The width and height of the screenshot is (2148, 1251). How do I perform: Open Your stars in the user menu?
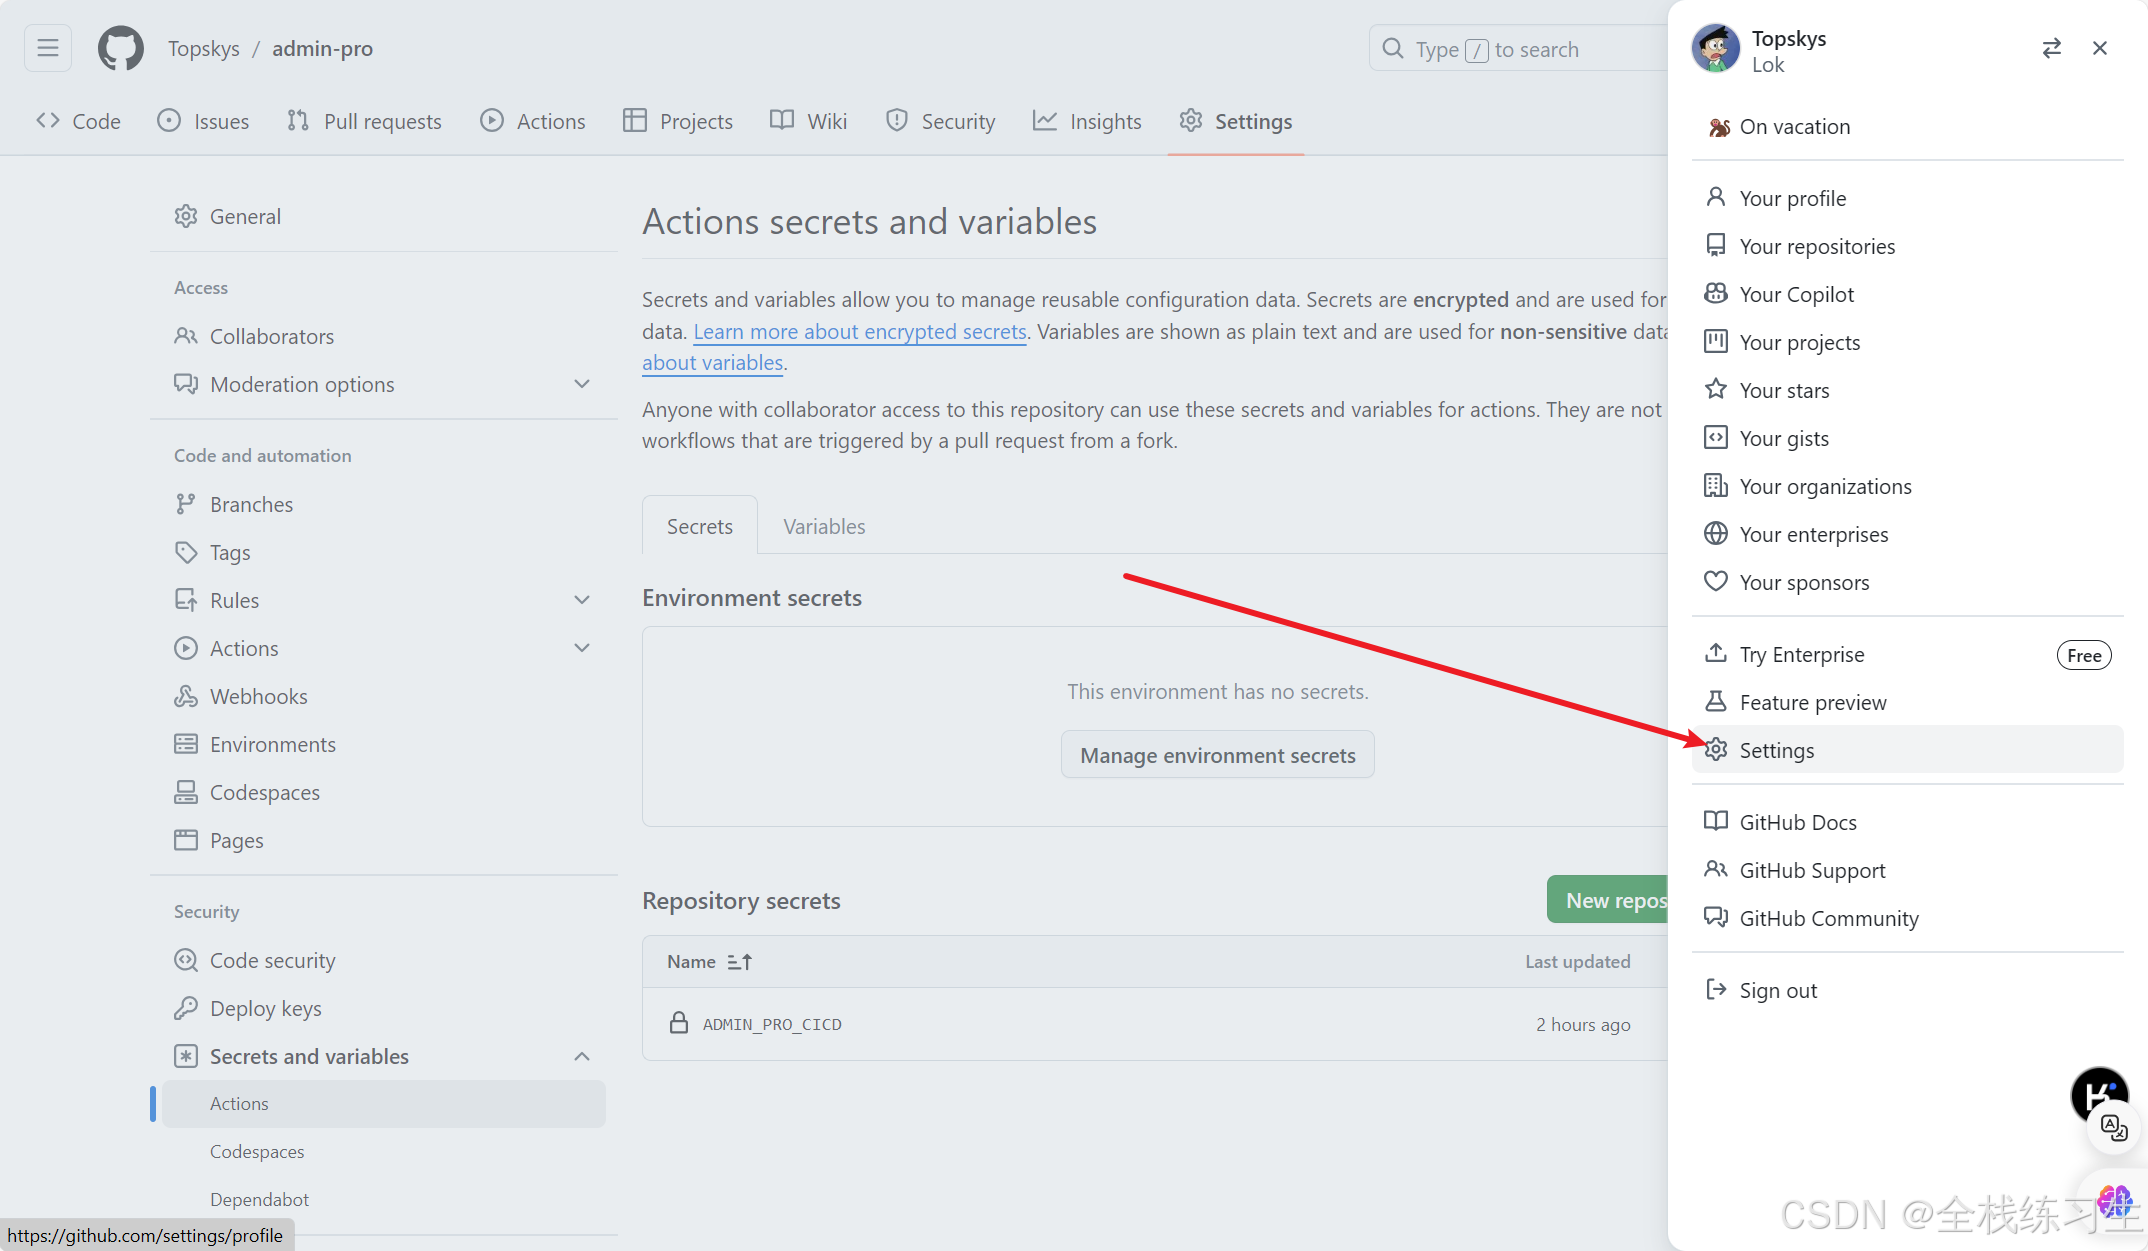pyautogui.click(x=1784, y=390)
